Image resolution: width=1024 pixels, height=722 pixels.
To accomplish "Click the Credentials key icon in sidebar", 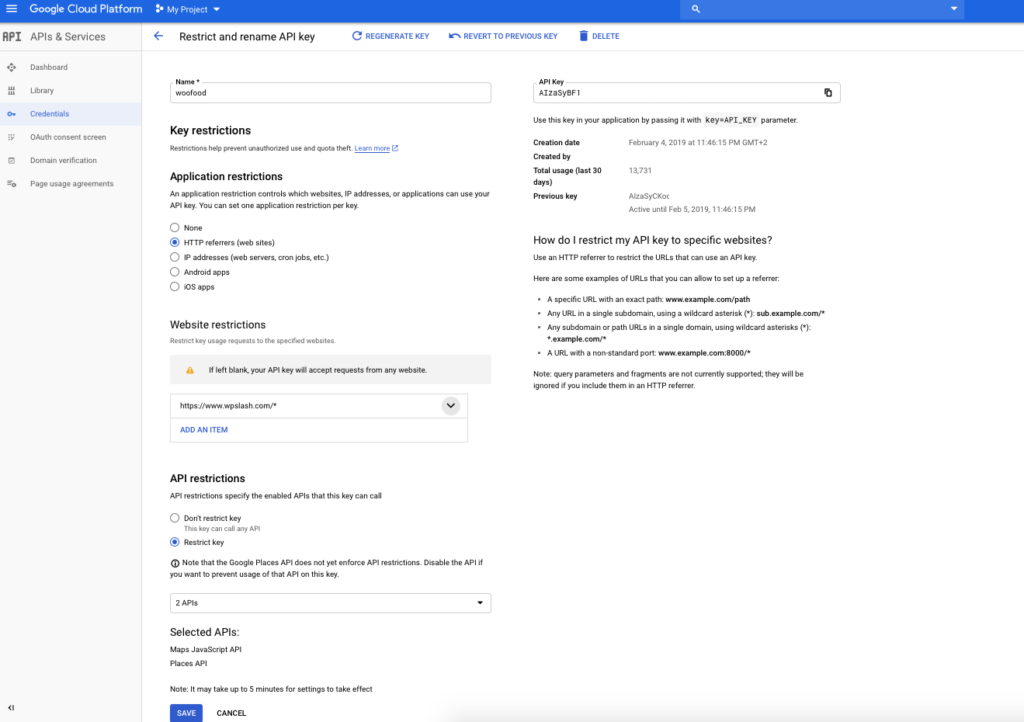I will (11, 114).
